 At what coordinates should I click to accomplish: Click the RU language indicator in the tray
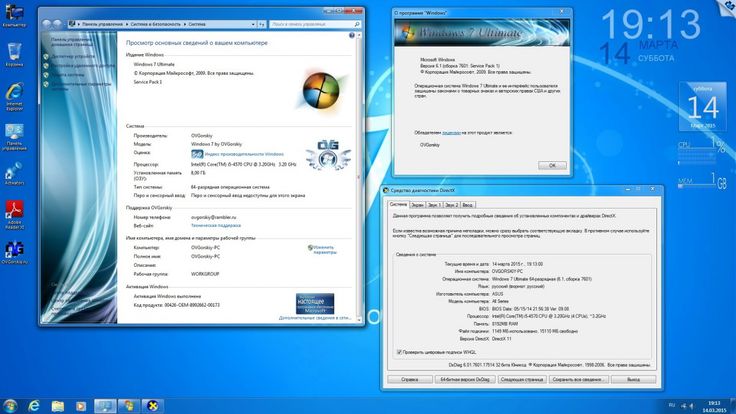pos(672,405)
